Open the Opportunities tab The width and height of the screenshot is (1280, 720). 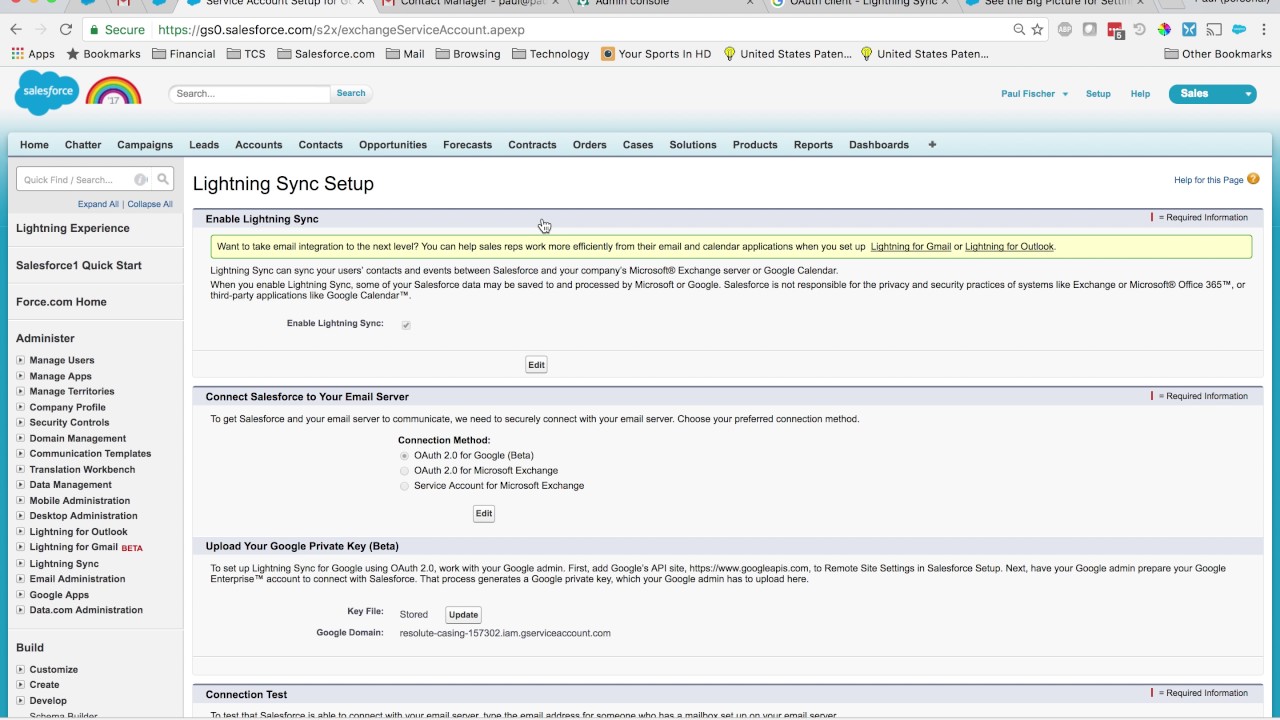coord(393,145)
